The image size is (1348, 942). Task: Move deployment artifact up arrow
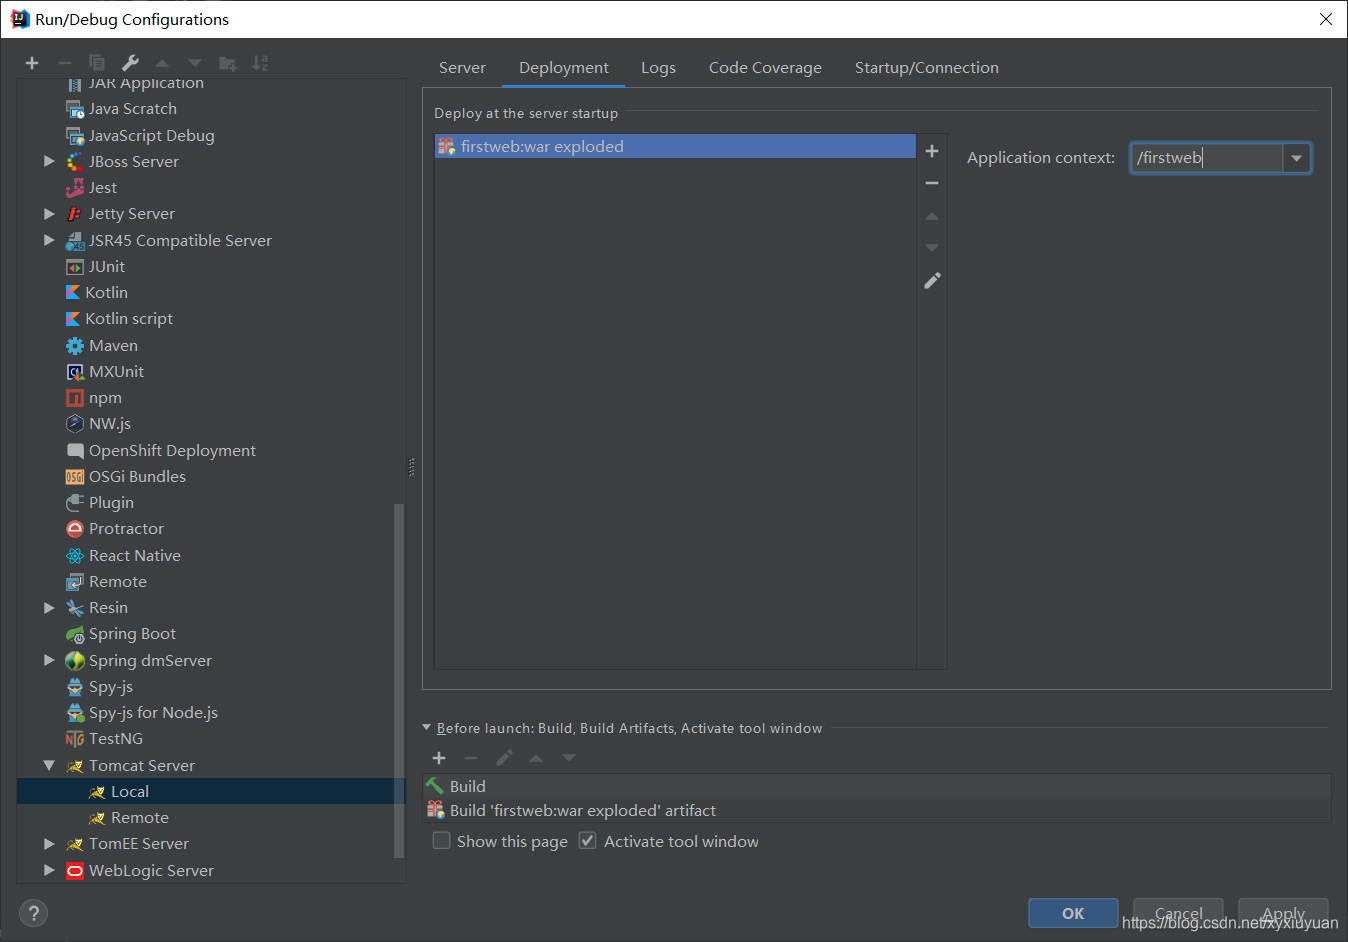932,216
